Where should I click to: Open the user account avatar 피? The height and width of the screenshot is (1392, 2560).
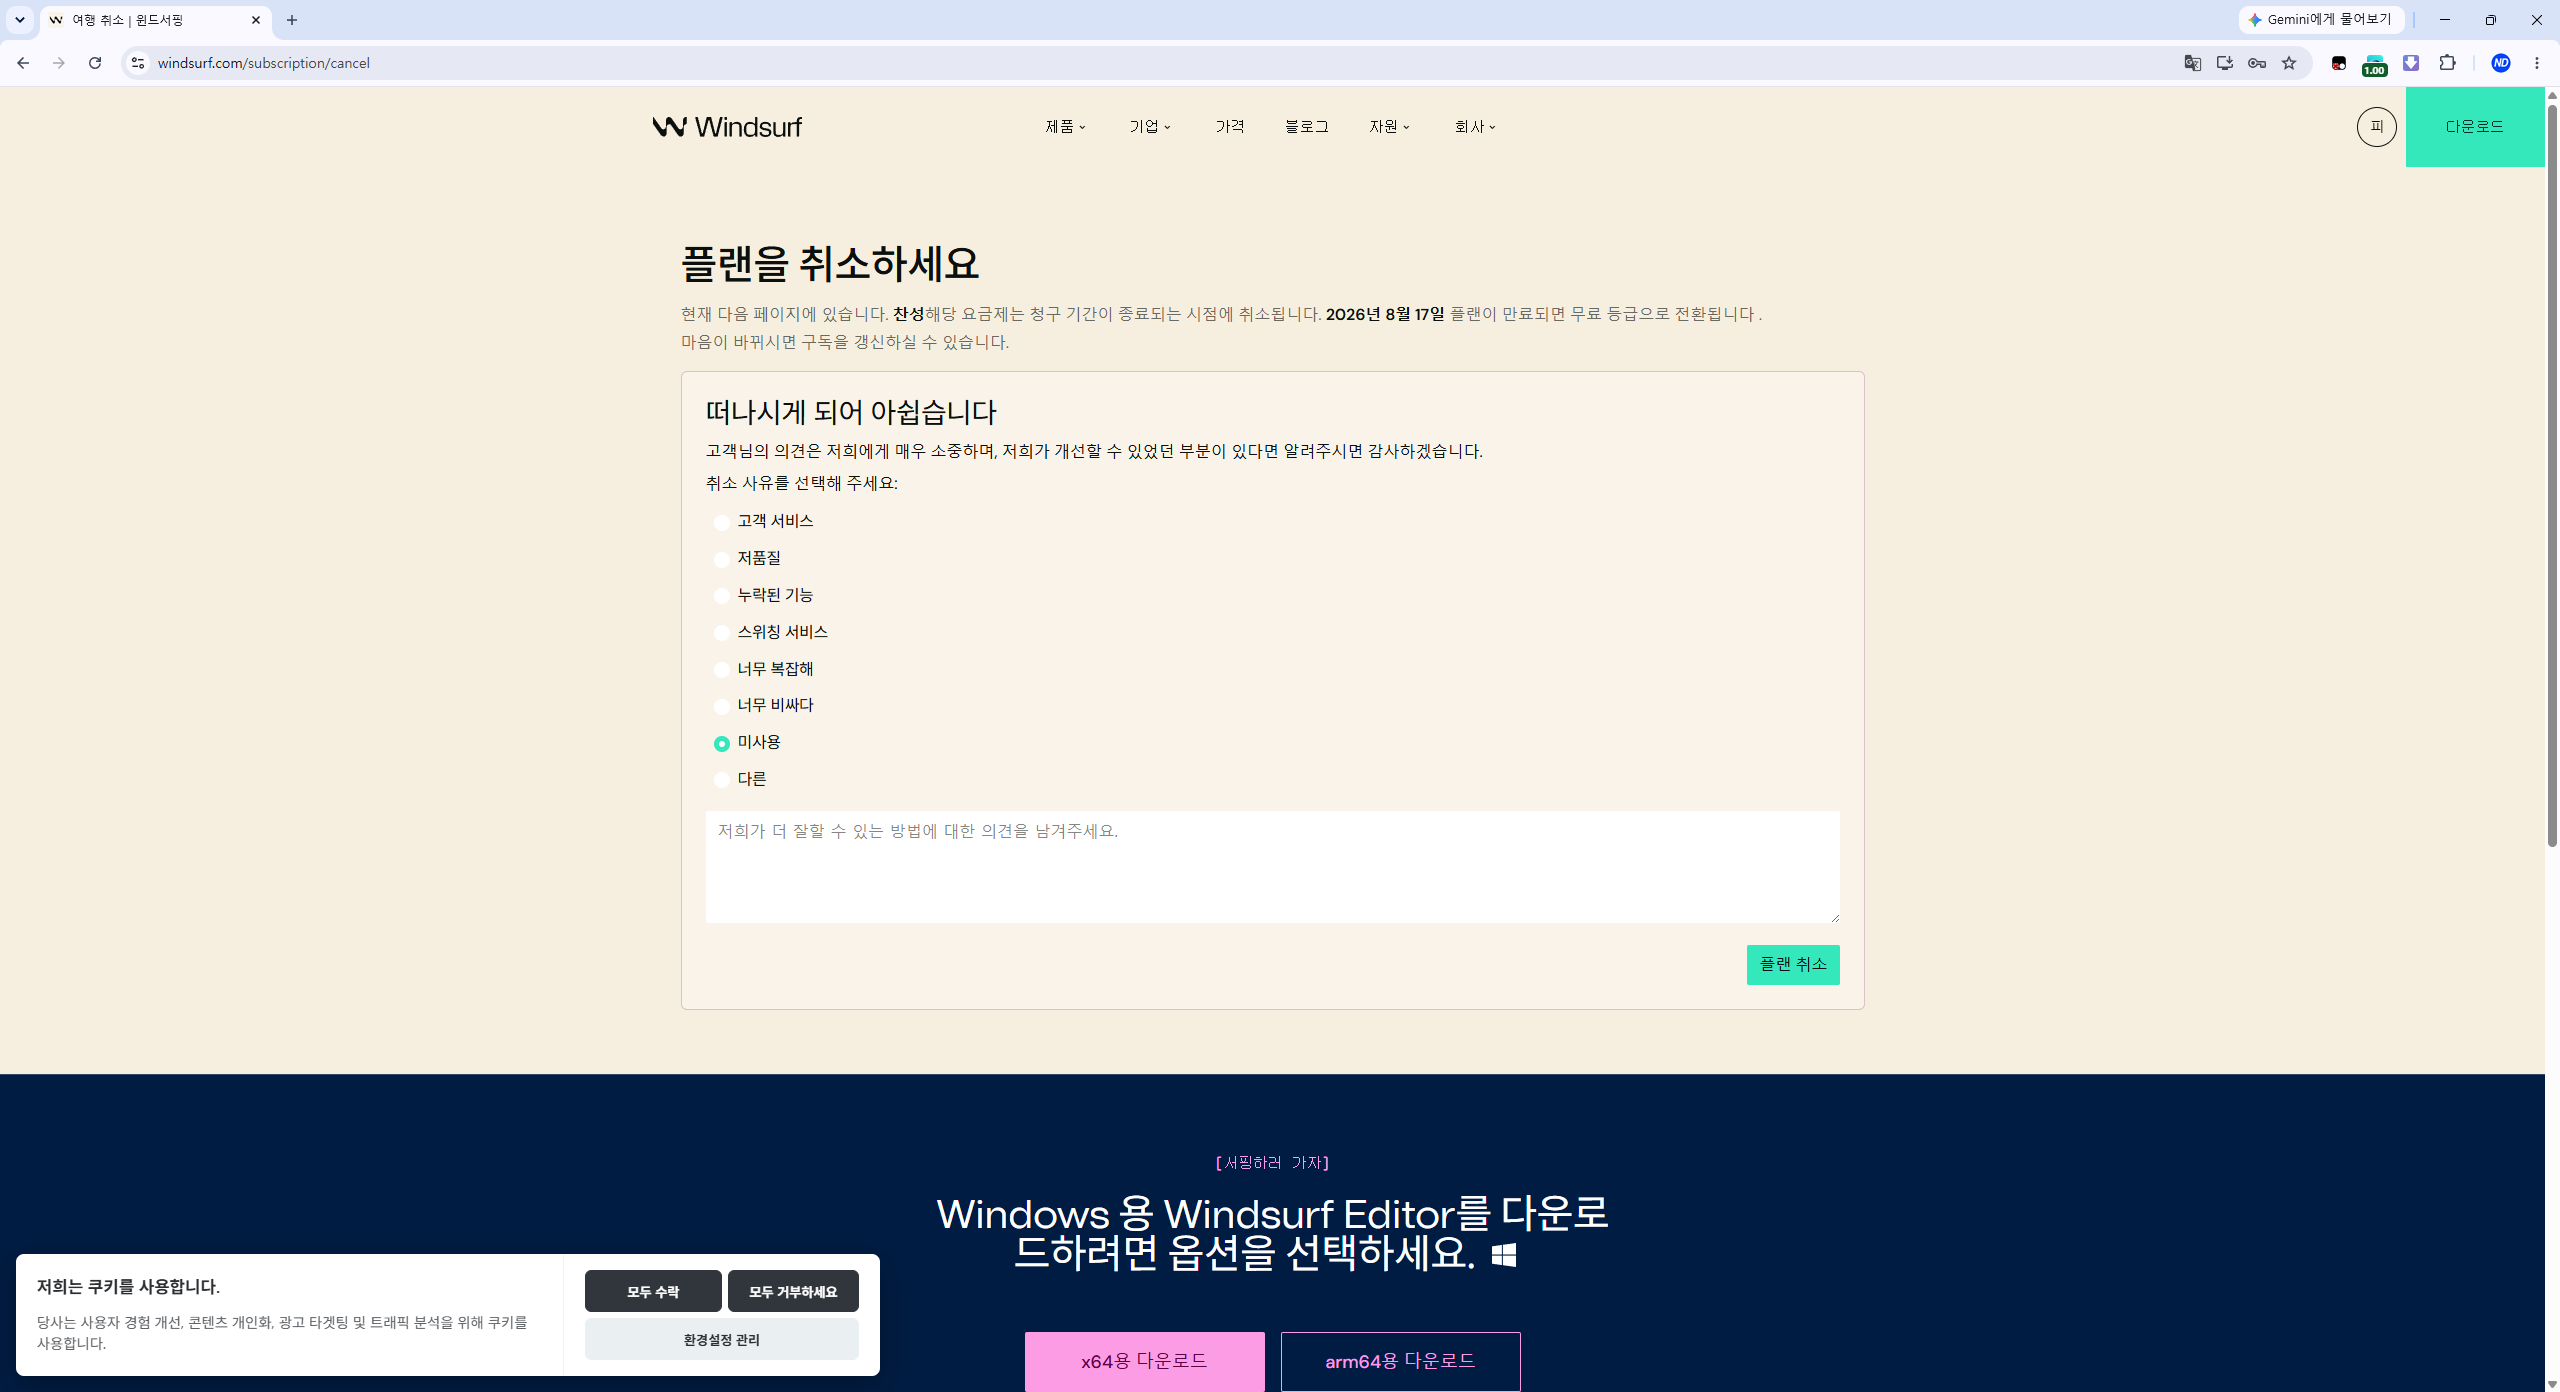(2377, 127)
